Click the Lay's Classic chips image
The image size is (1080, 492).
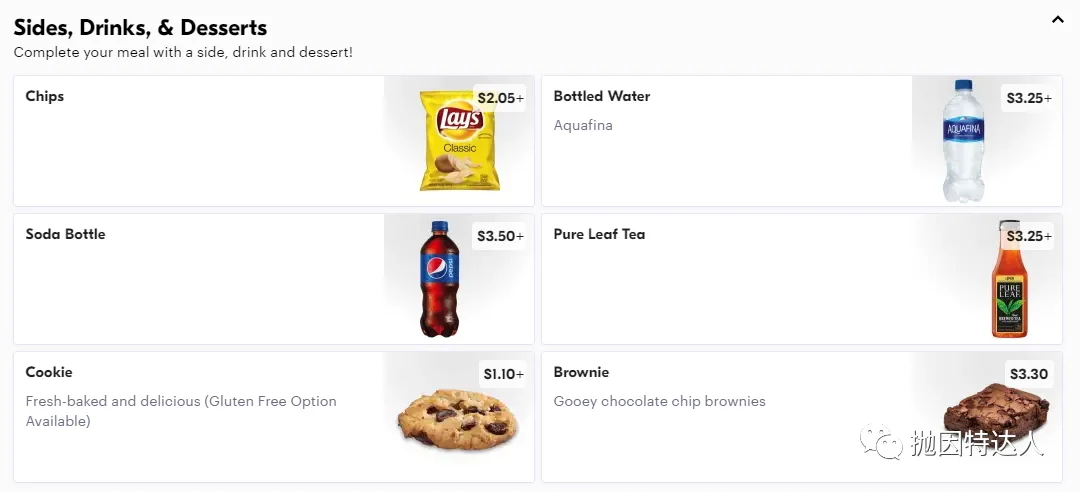pos(459,141)
